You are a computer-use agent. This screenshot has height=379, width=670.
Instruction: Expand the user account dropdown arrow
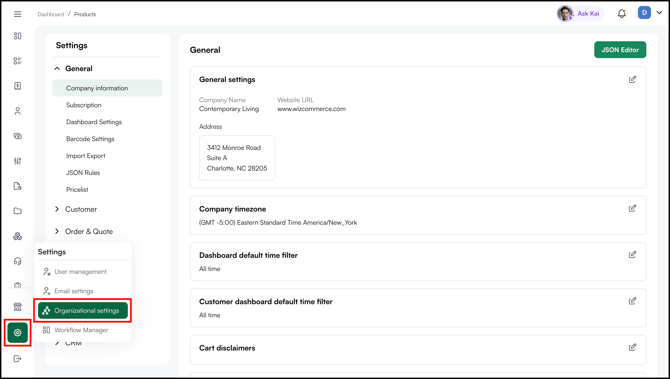659,13
